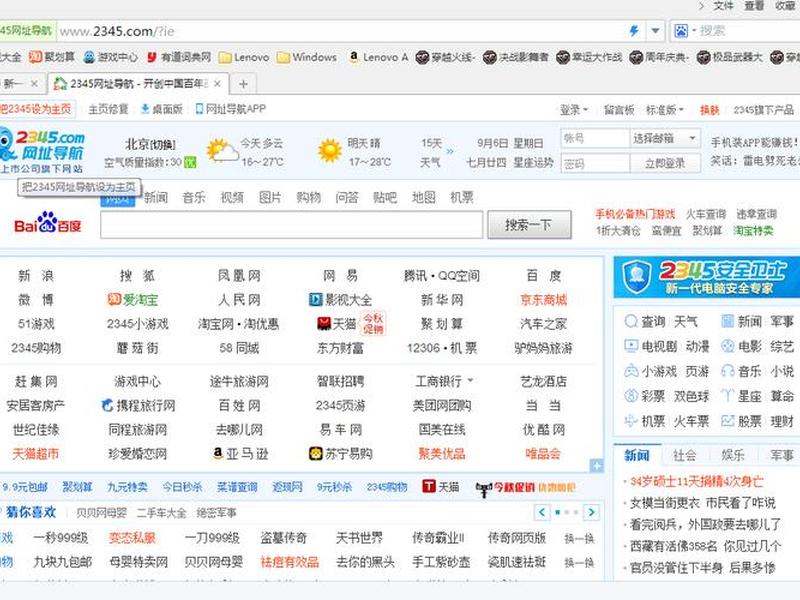Open the 影视大全 link

click(x=340, y=300)
